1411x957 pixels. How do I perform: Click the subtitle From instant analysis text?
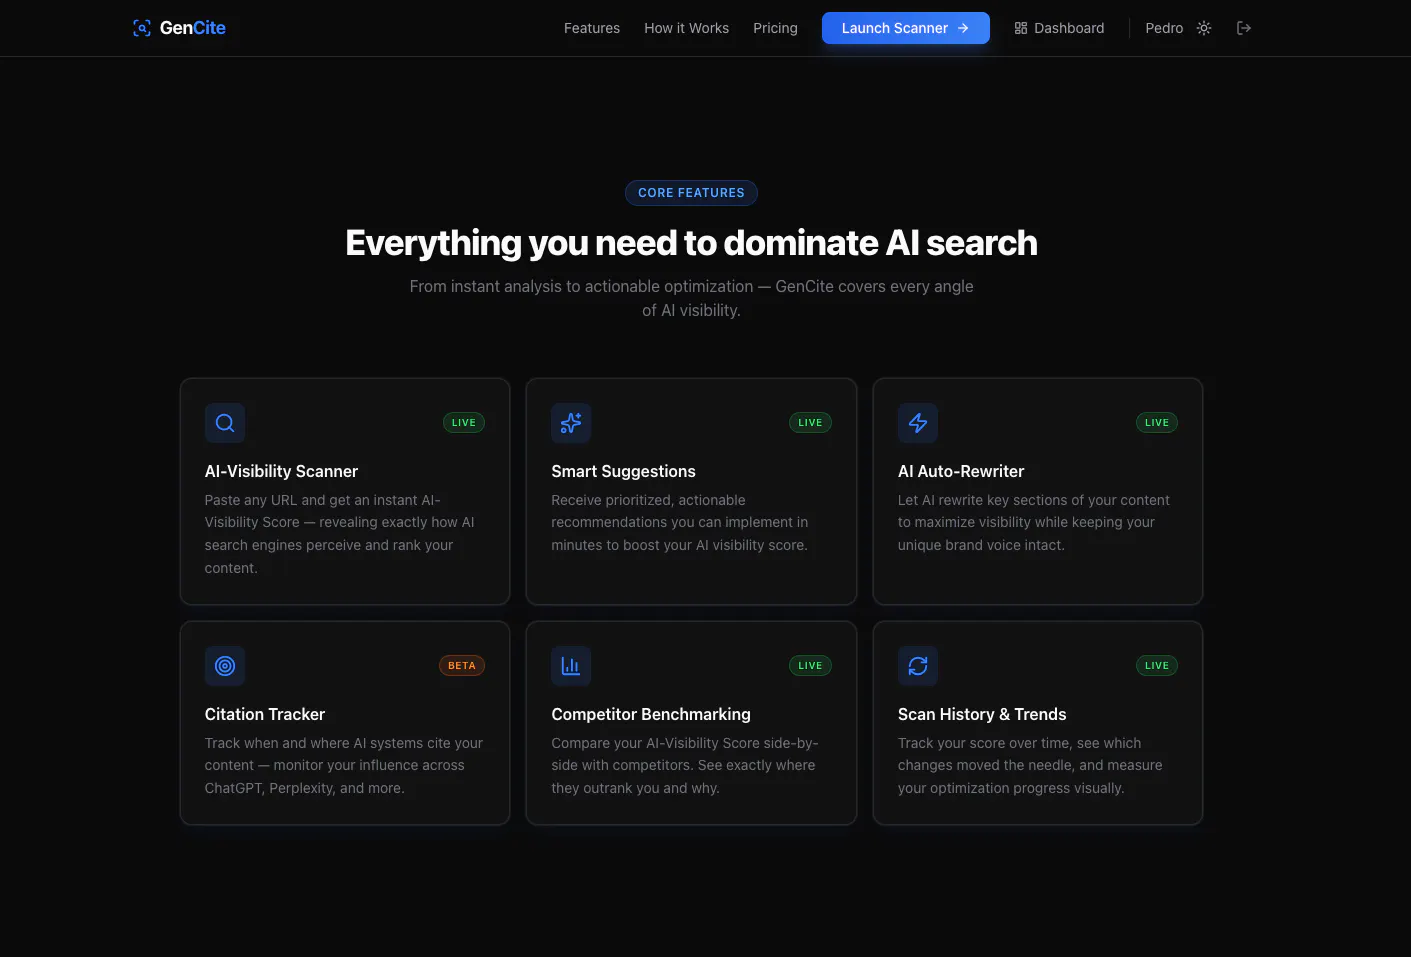(691, 298)
